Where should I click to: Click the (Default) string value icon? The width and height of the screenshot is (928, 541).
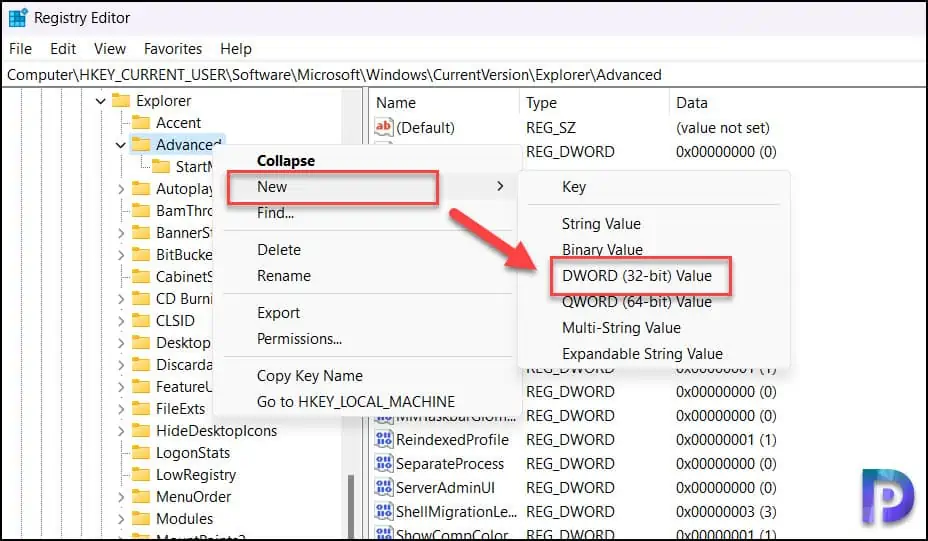click(x=384, y=127)
